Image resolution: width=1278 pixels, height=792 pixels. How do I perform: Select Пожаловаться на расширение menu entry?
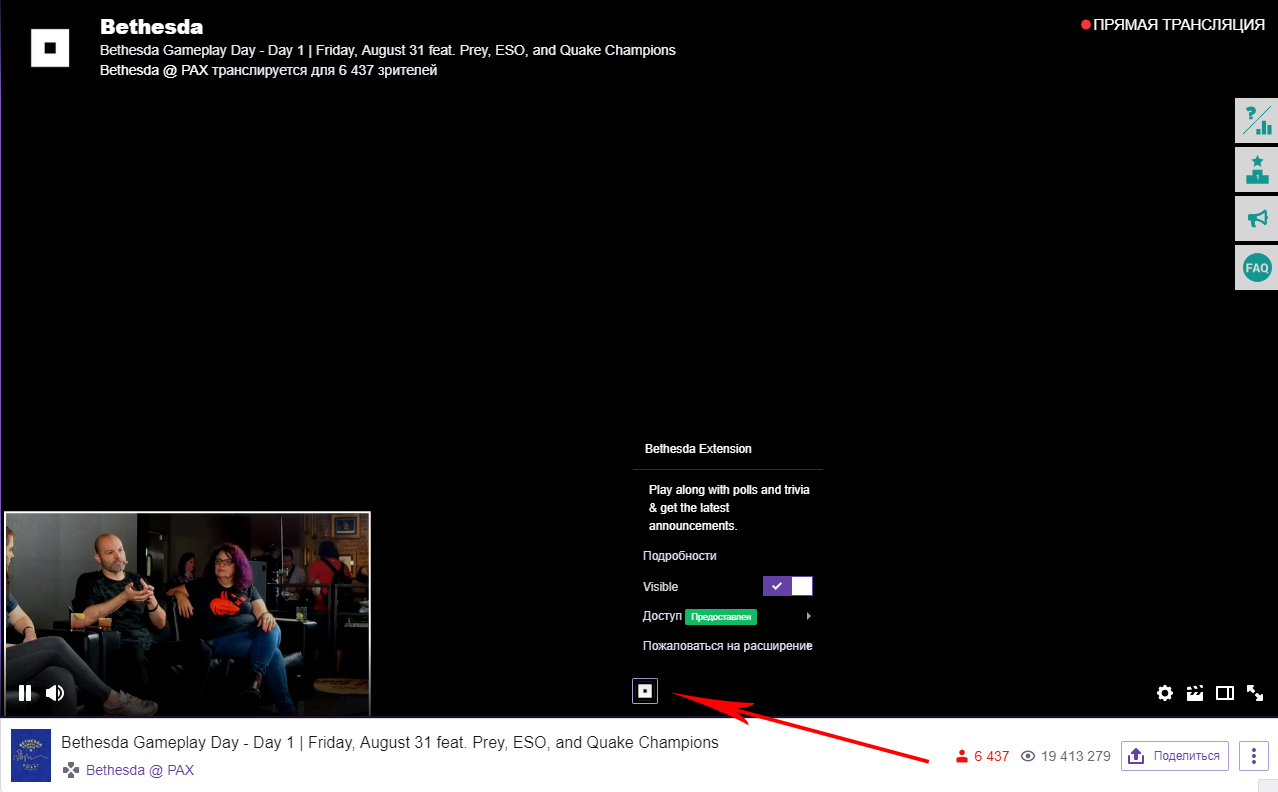tap(727, 646)
